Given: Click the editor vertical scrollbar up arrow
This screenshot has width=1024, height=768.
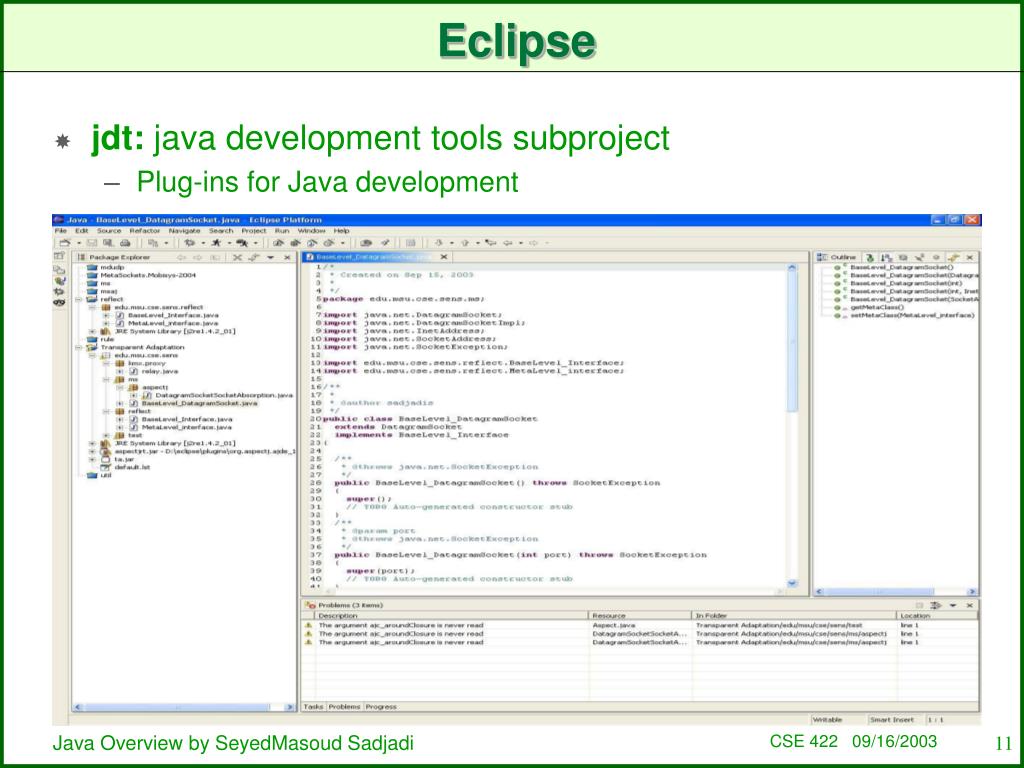Looking at the screenshot, I should [x=792, y=268].
